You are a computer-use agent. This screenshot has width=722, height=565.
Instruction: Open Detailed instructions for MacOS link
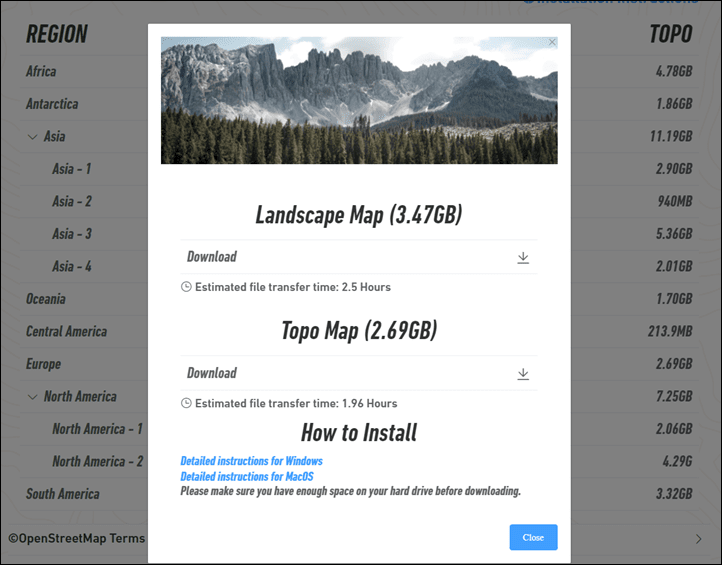[247, 476]
